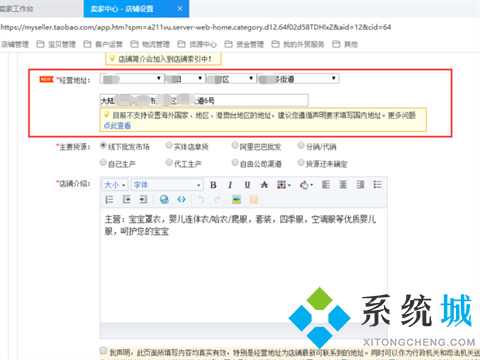Toggle italic formatting in the editor
Image resolution: width=480 pixels, height=360 pixels.
230,185
